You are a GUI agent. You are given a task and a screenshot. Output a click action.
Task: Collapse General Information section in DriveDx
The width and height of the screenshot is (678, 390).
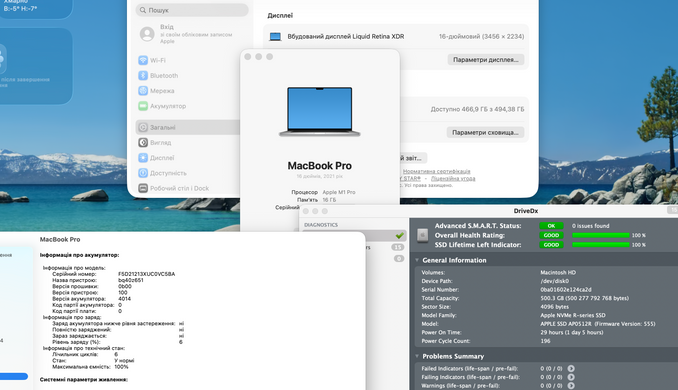point(417,260)
